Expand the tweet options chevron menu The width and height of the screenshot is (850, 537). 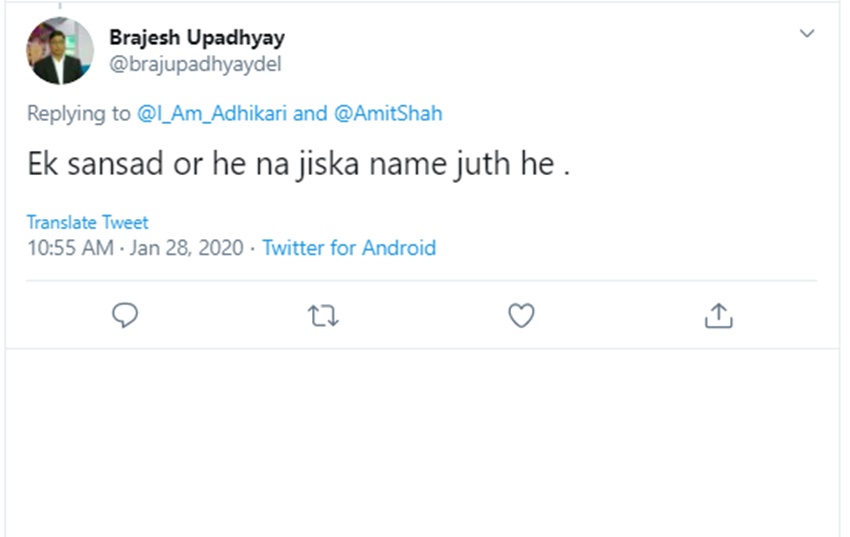pos(807,34)
